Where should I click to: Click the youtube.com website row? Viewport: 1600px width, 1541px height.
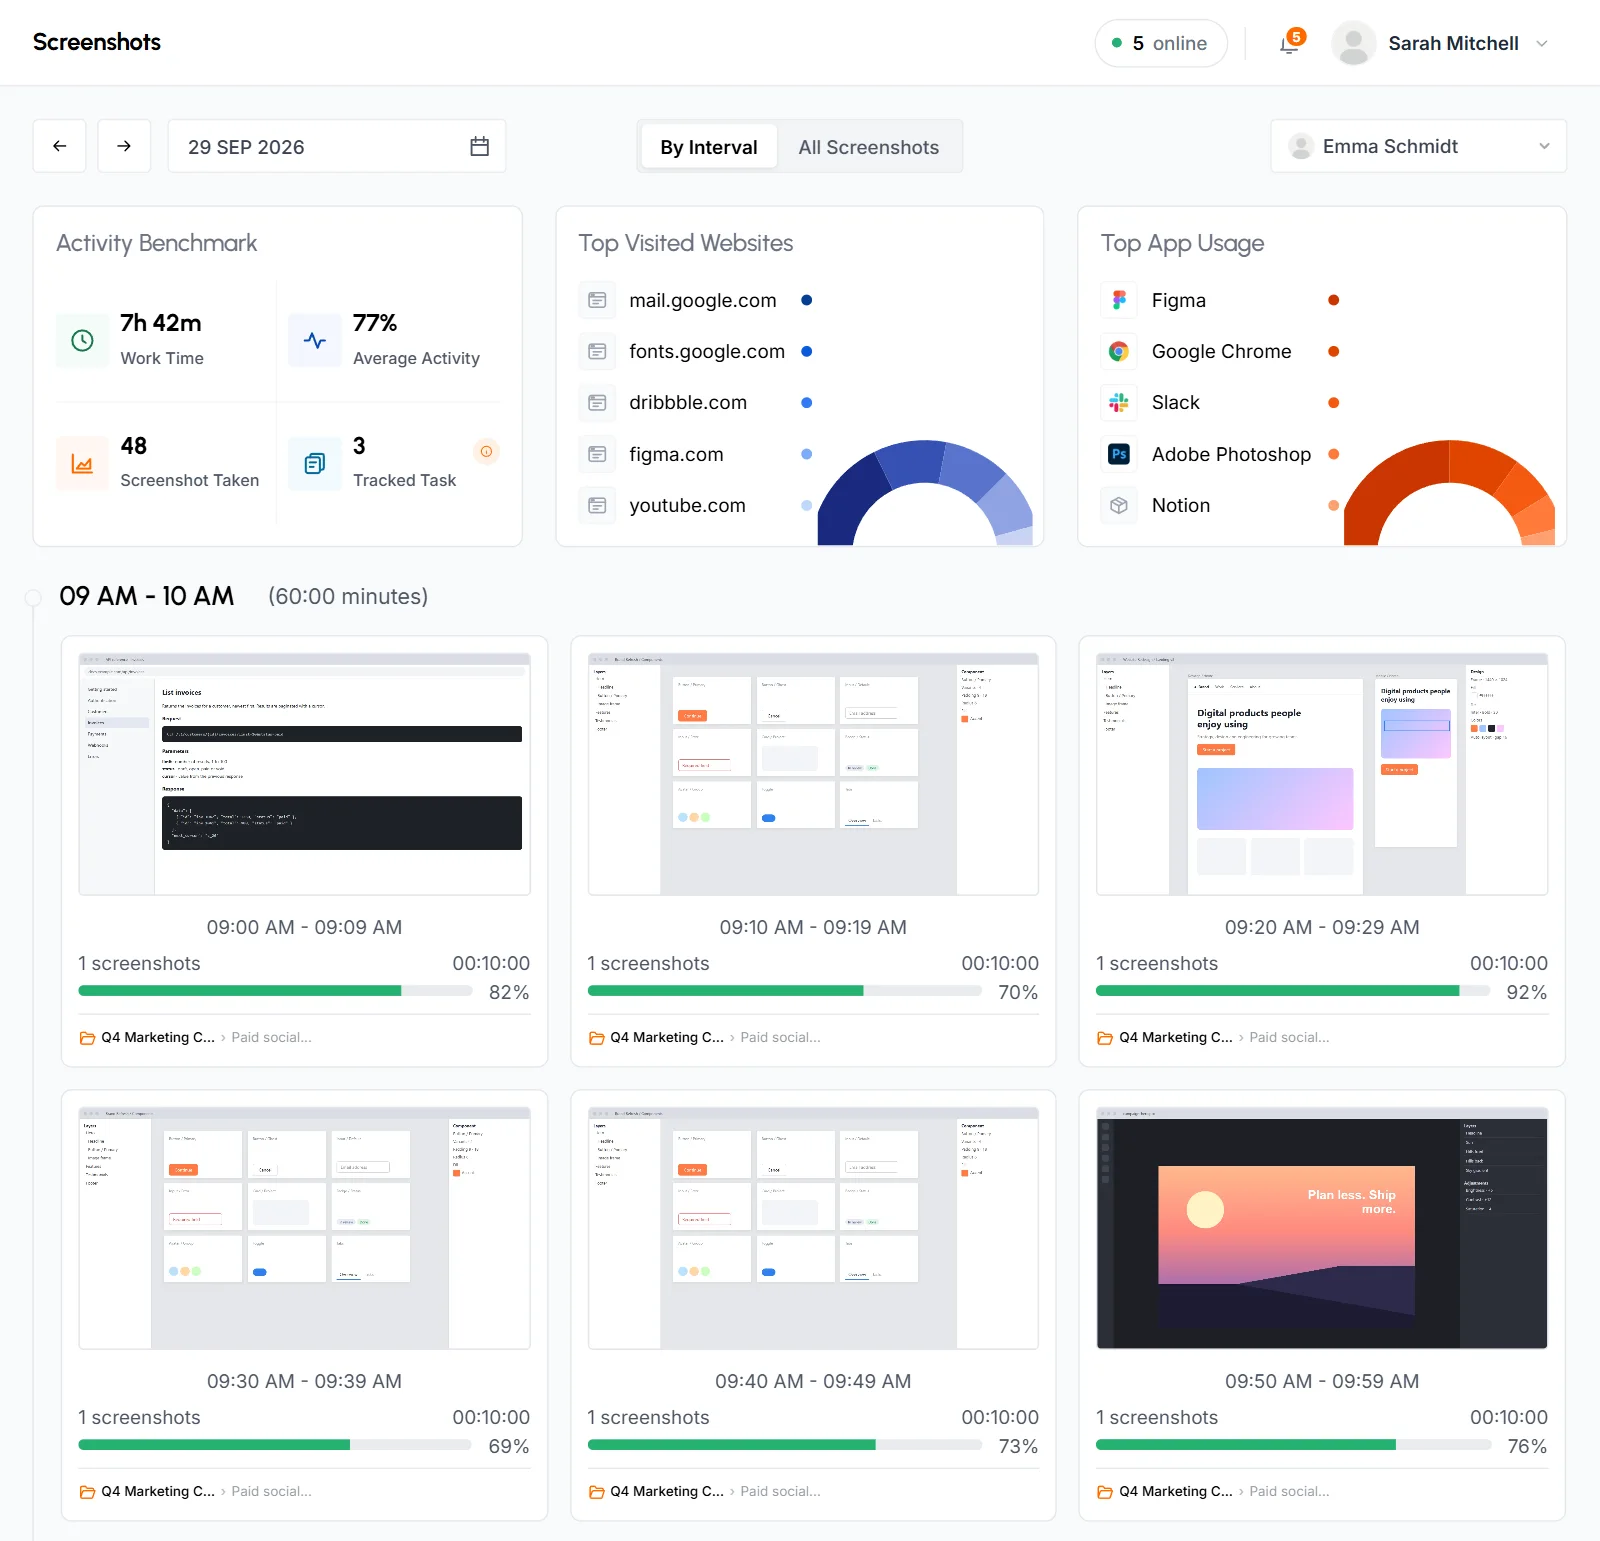[x=696, y=506]
